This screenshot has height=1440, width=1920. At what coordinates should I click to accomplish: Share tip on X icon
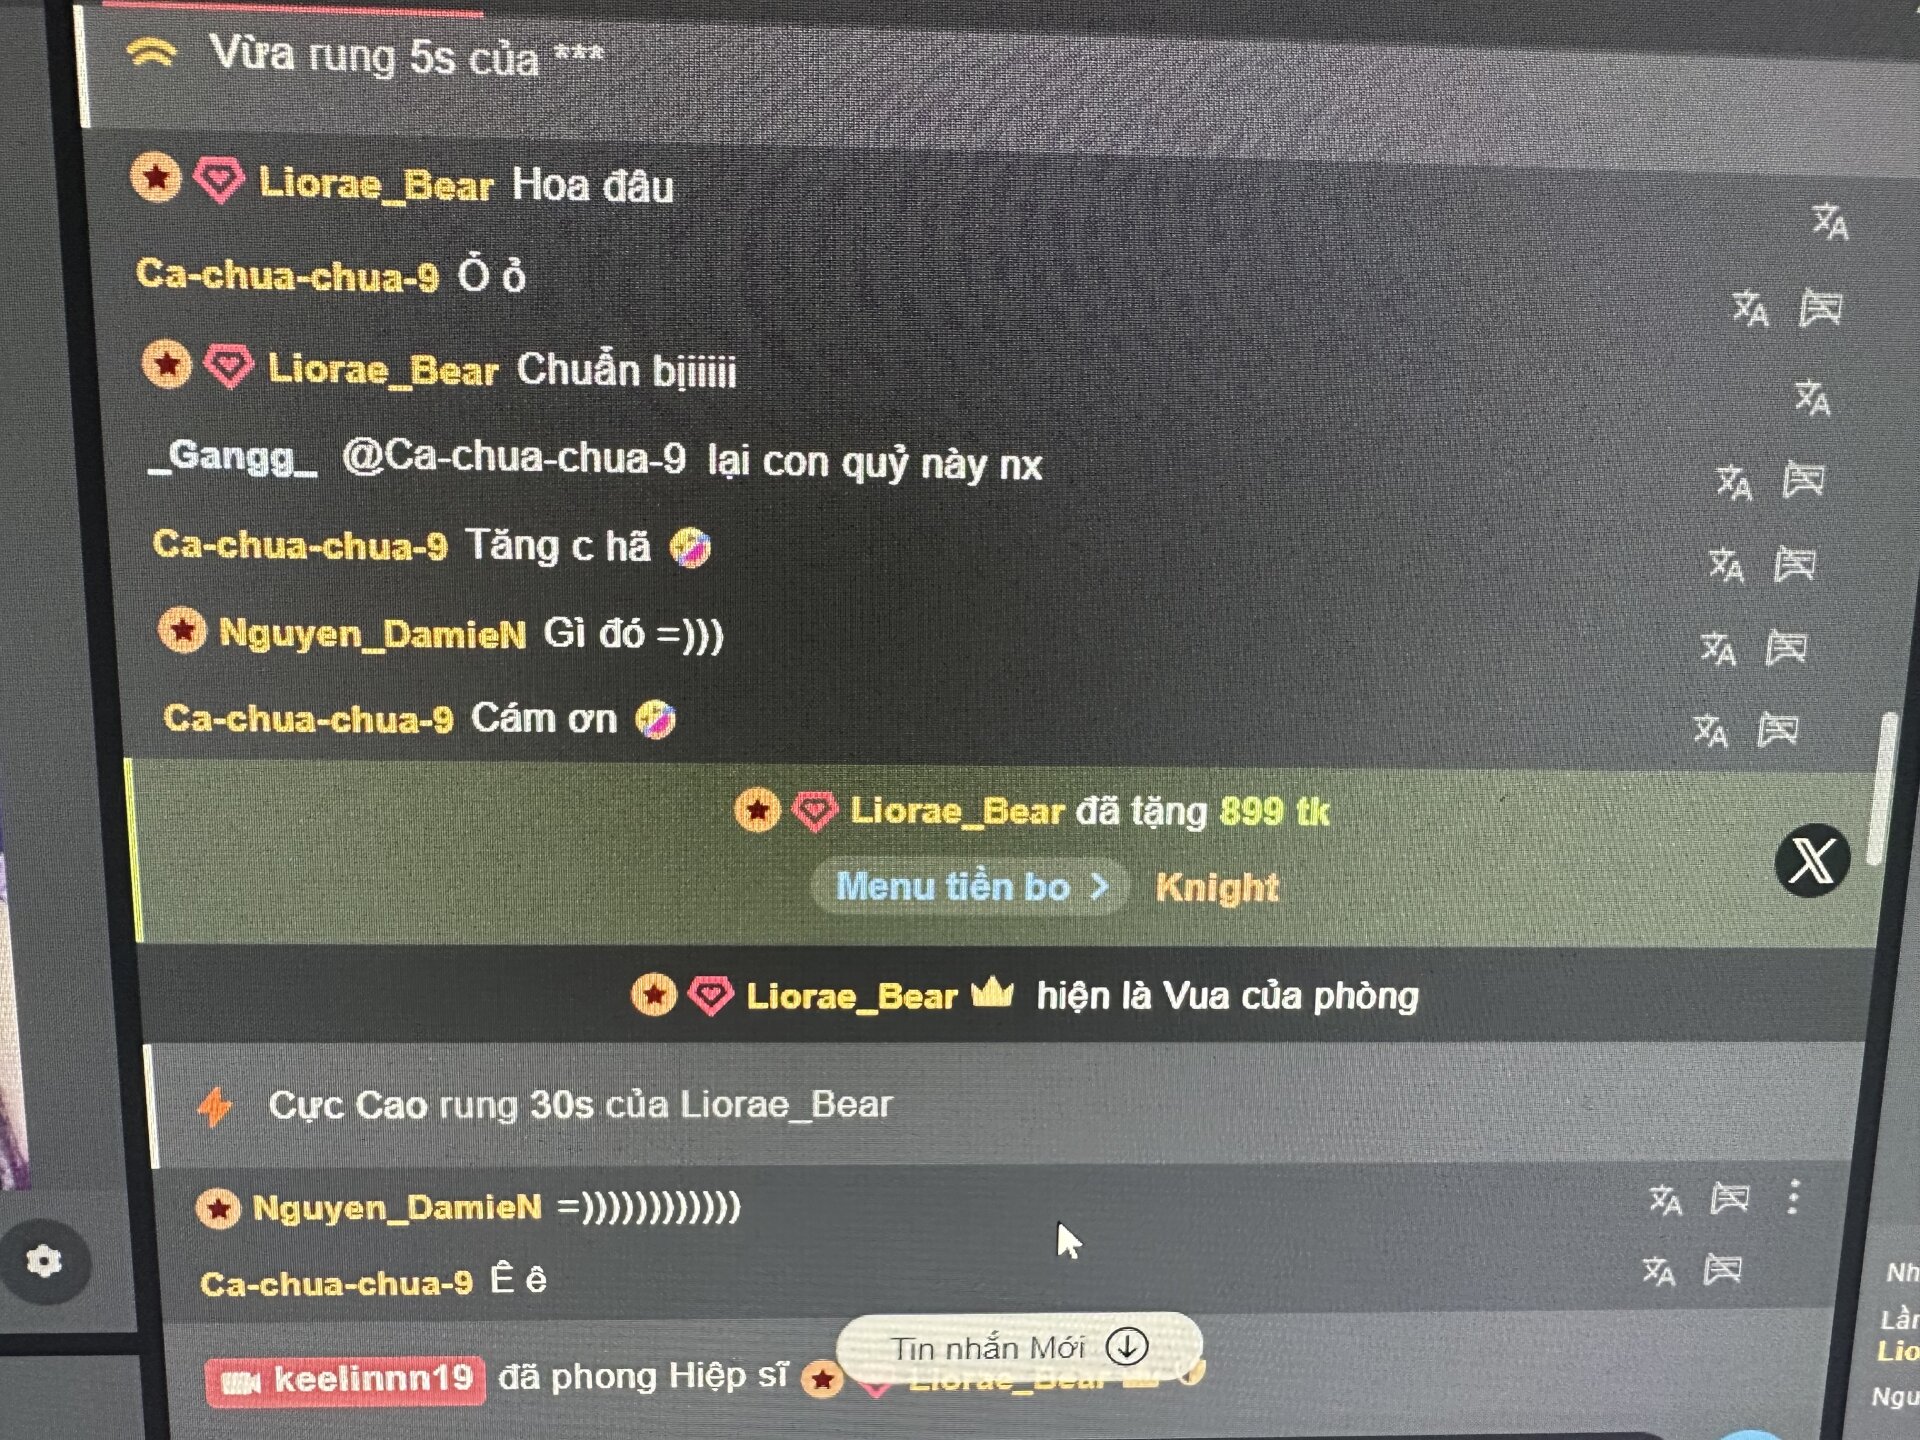(1812, 861)
